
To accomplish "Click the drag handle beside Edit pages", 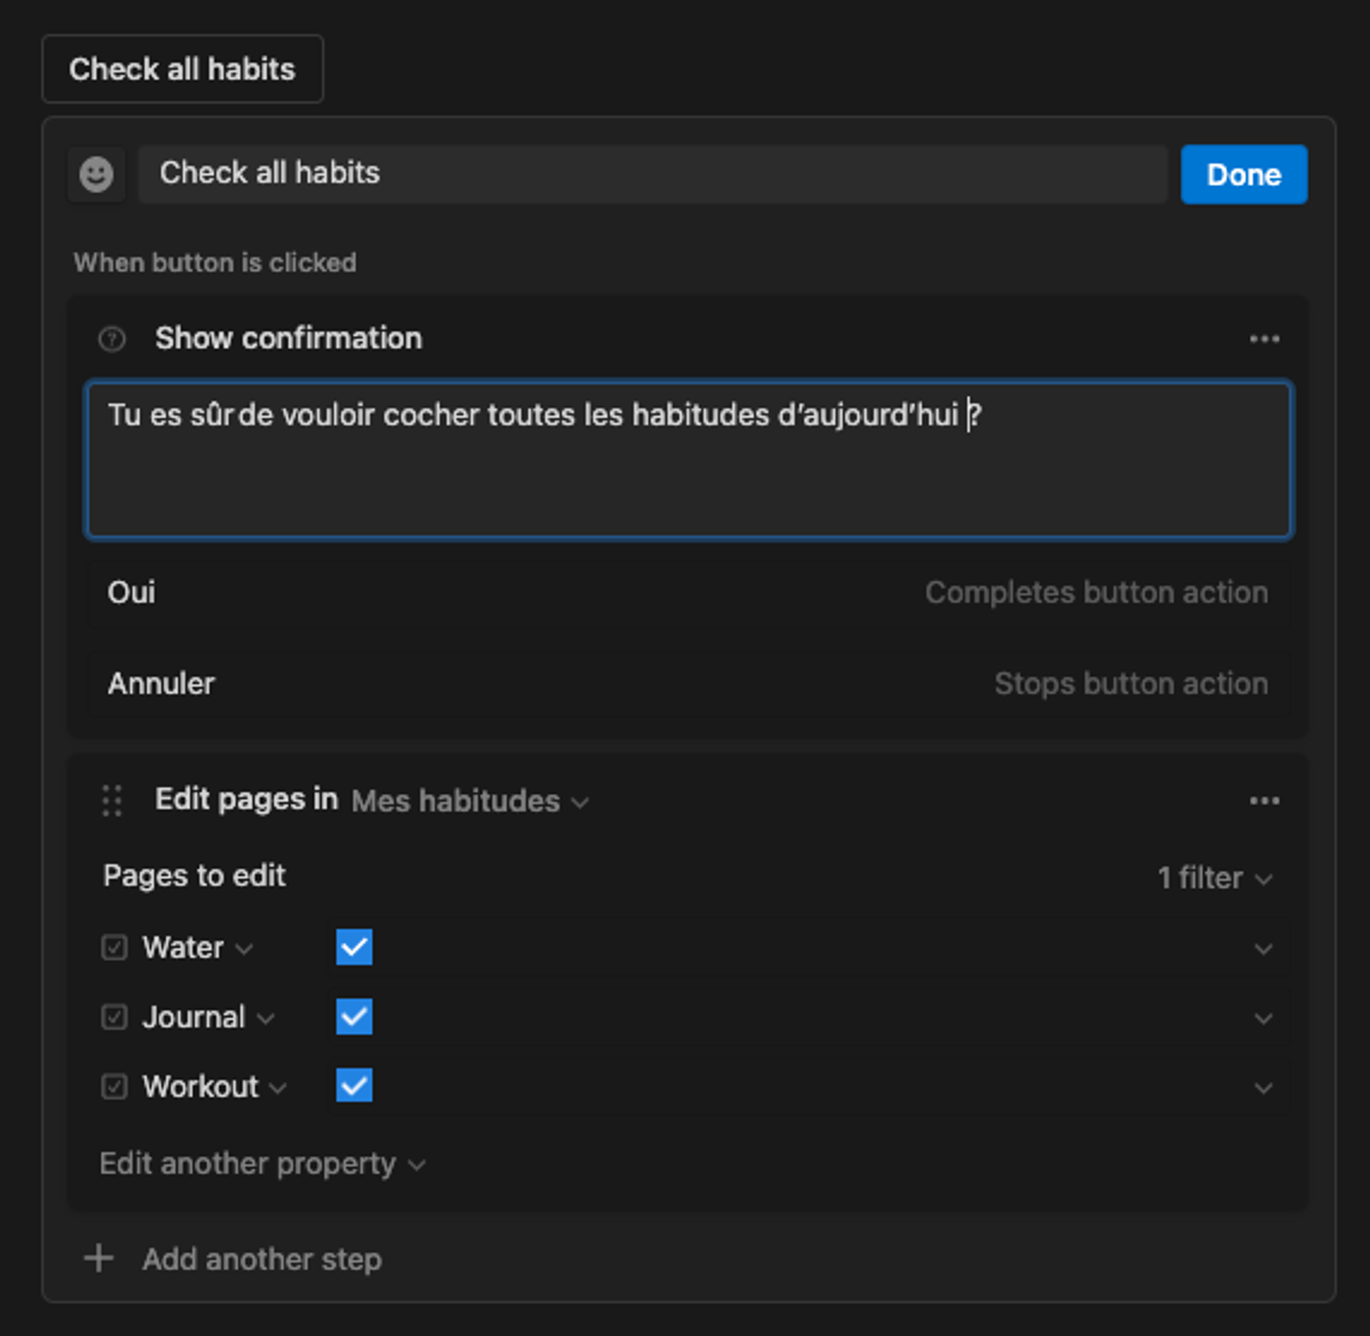I will [112, 801].
